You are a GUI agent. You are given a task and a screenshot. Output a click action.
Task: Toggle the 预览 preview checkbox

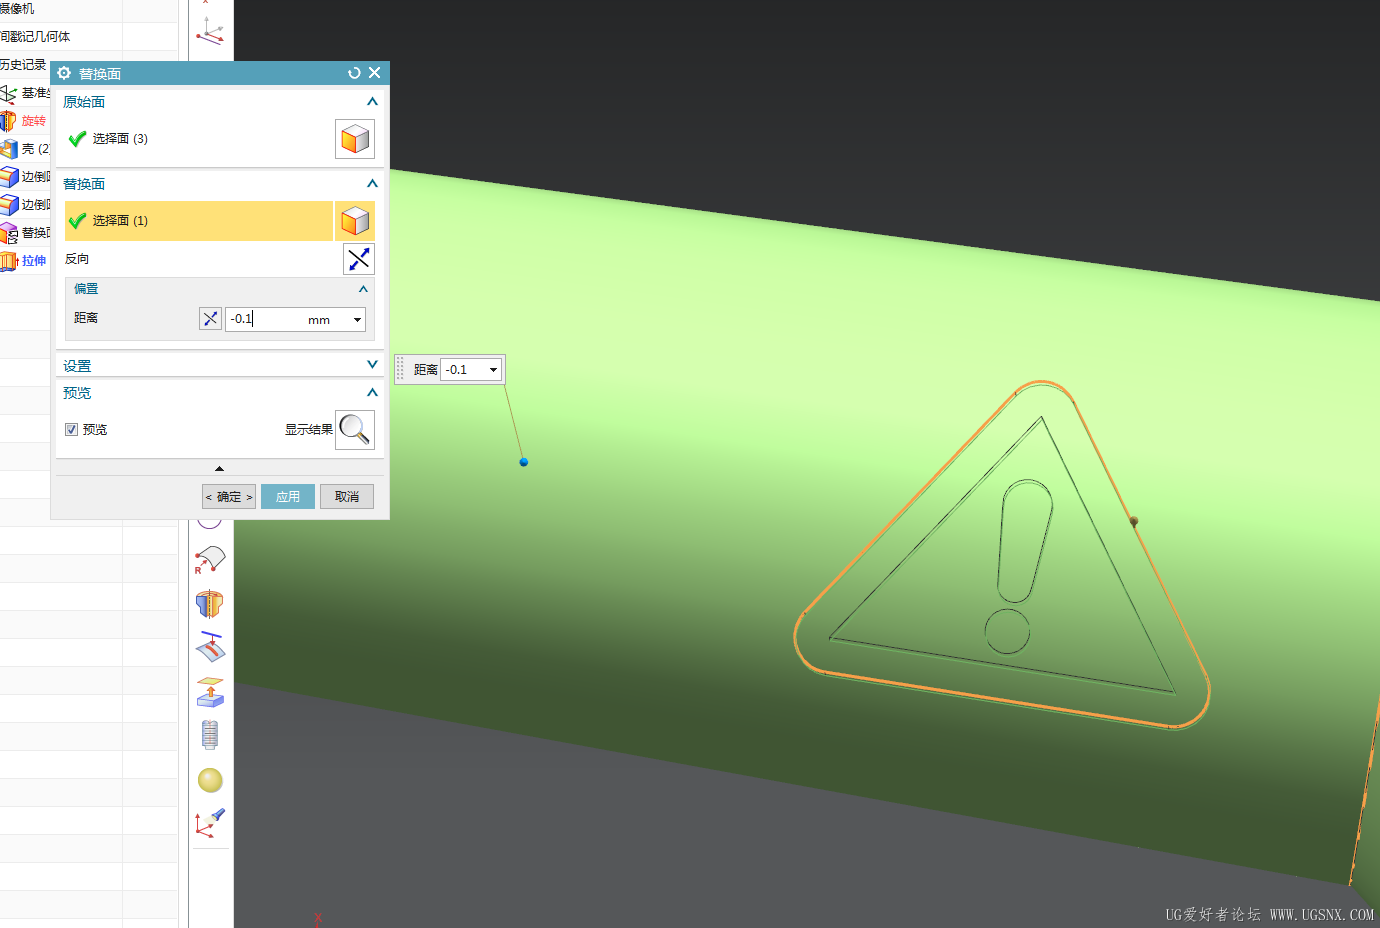pyautogui.click(x=71, y=430)
